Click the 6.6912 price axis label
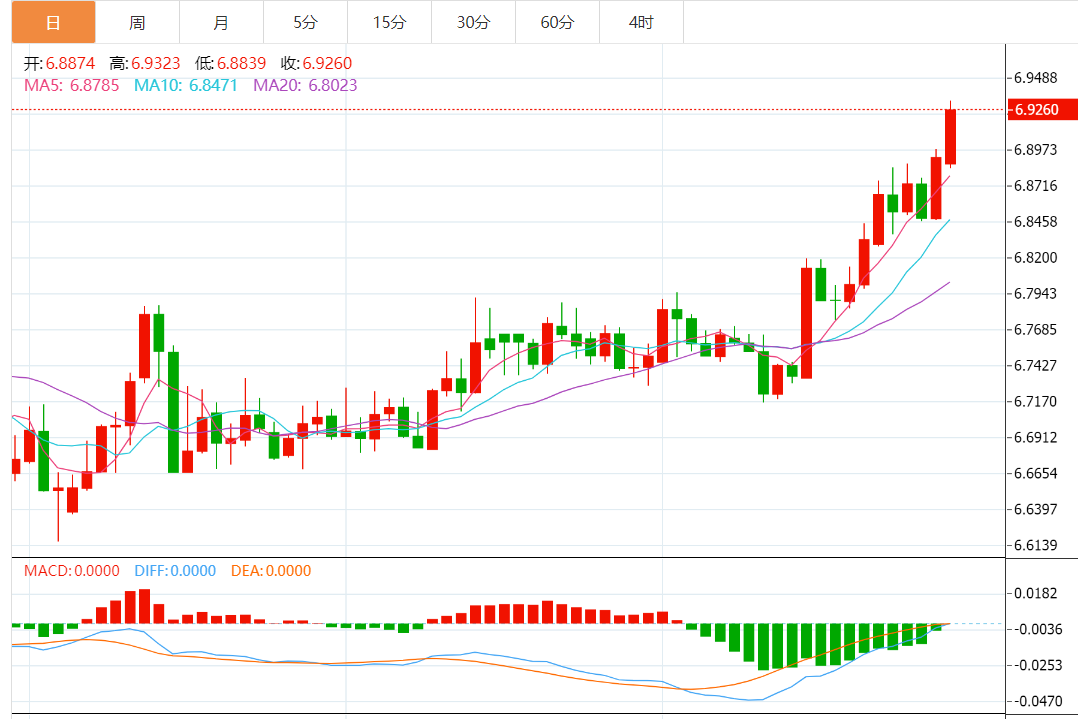Image resolution: width=1078 pixels, height=719 pixels. 1035,437
